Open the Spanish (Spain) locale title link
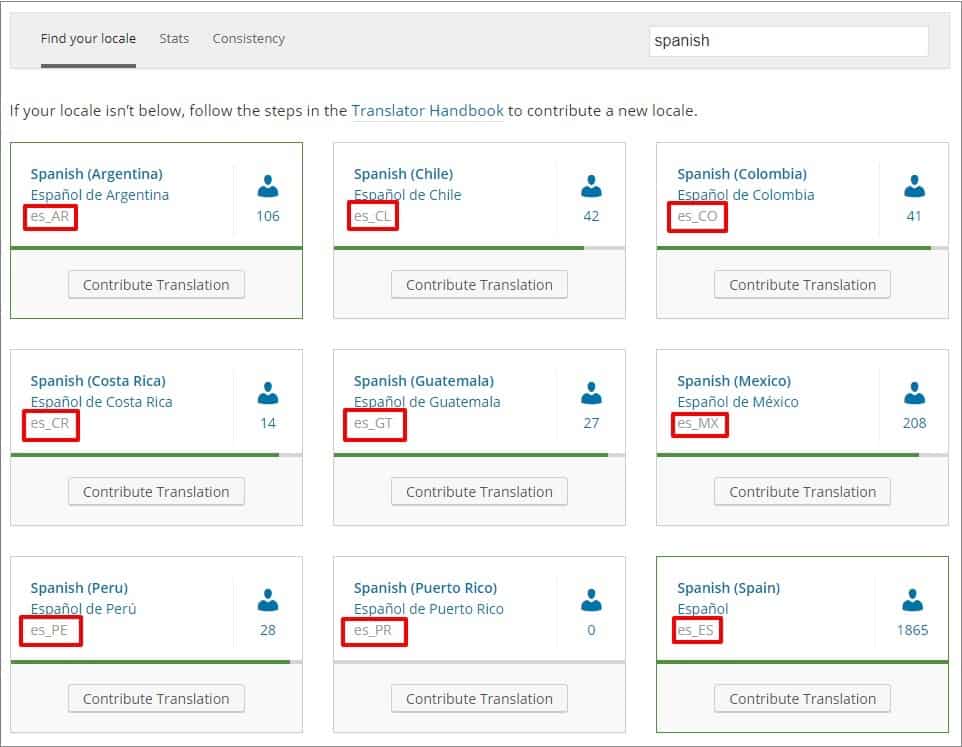This screenshot has width=962, height=747. pos(729,588)
